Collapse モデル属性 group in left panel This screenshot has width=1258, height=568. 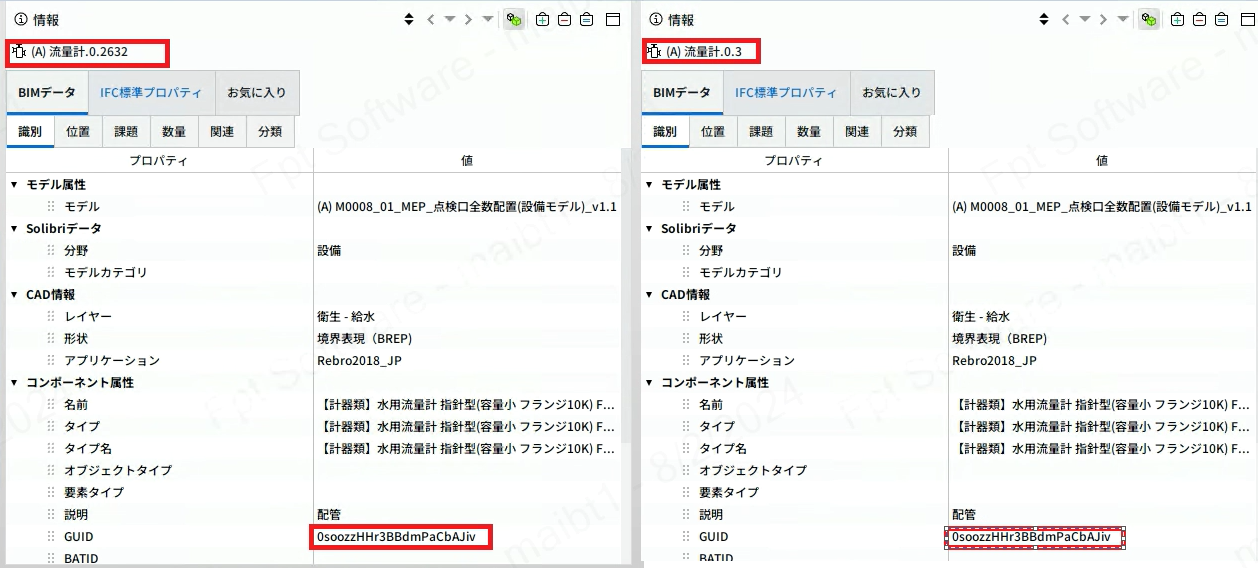tap(14, 185)
